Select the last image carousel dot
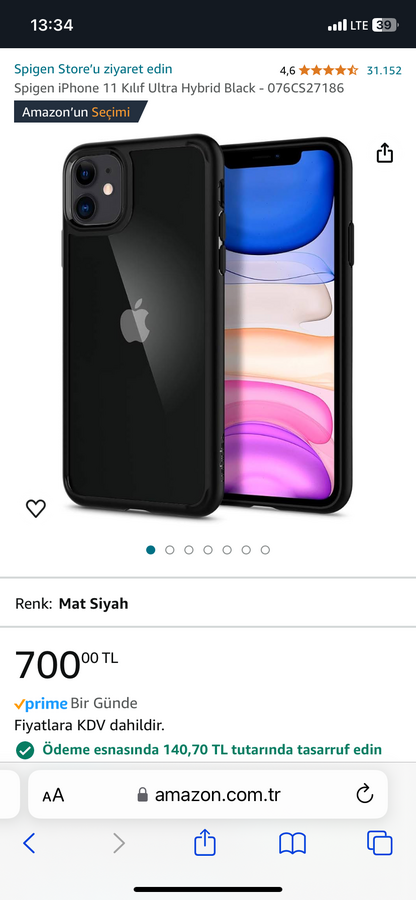Image resolution: width=416 pixels, height=900 pixels. tap(265, 550)
